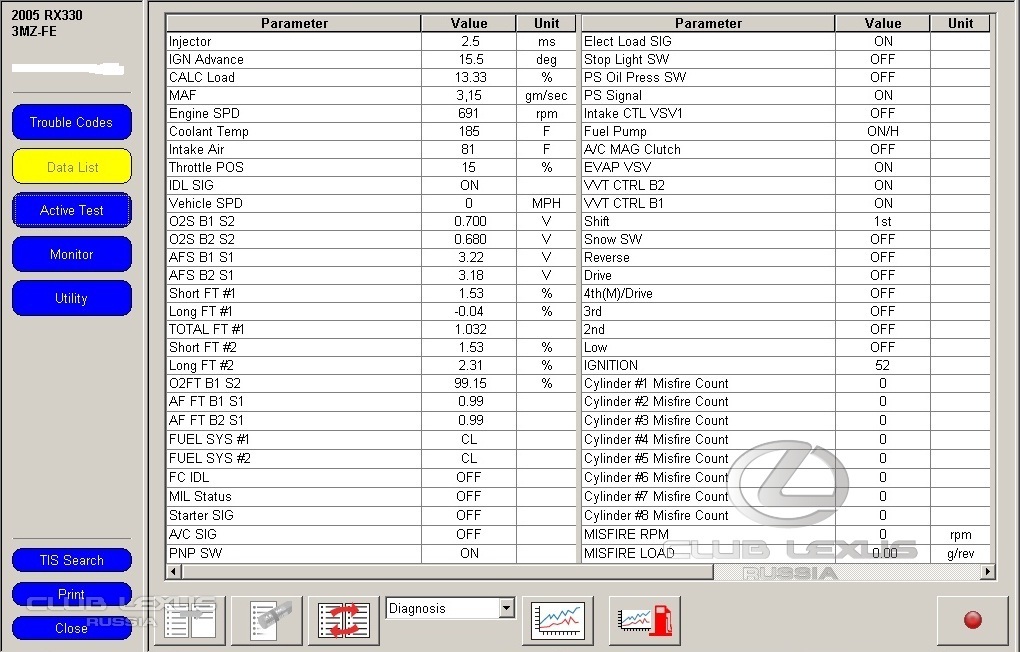Click Value header above the 2.5 cell
This screenshot has width=1020, height=652.
pos(469,23)
